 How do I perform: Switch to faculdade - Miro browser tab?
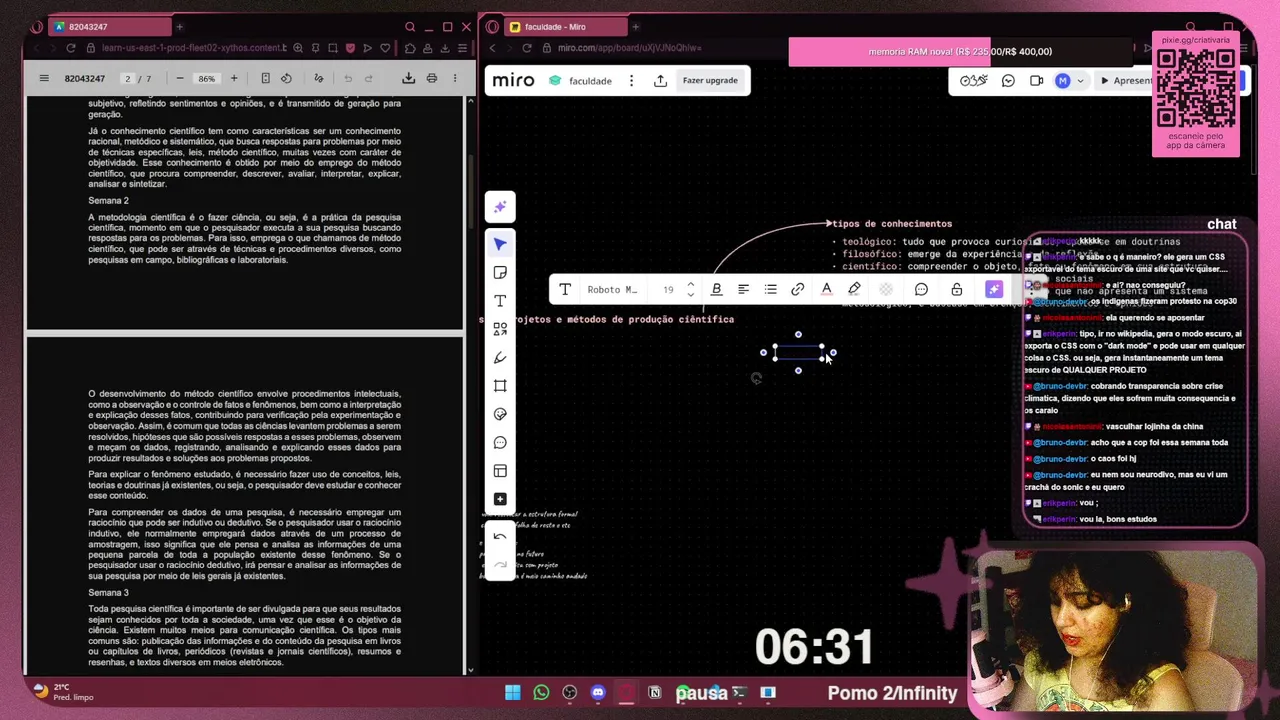(565, 27)
